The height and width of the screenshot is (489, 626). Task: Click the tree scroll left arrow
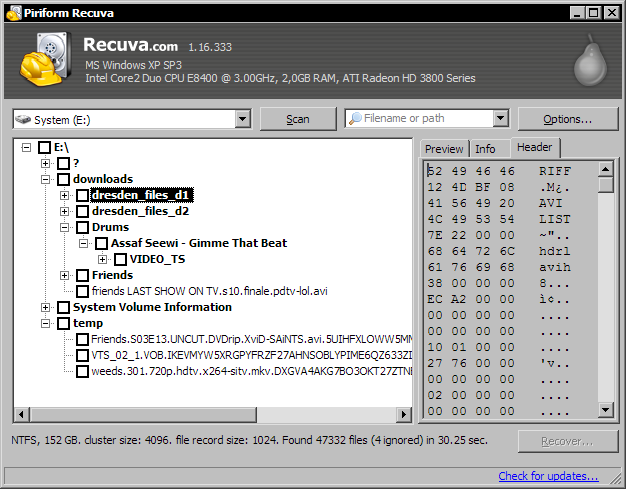22,415
